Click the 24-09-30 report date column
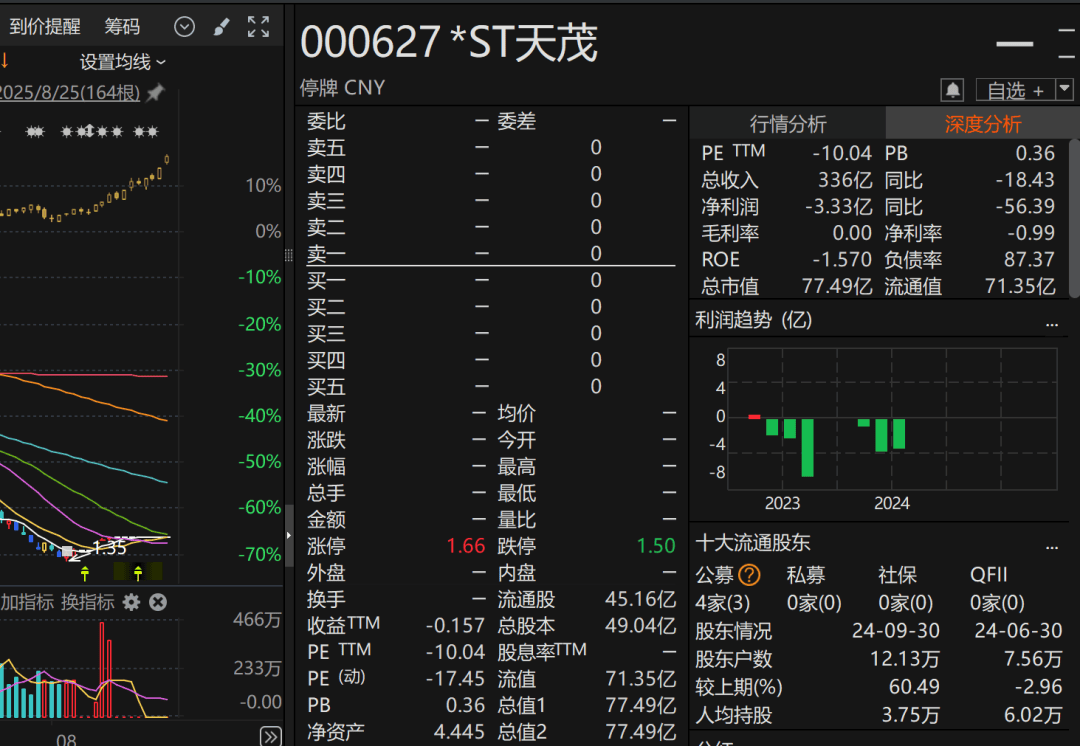The width and height of the screenshot is (1080, 746). click(895, 630)
